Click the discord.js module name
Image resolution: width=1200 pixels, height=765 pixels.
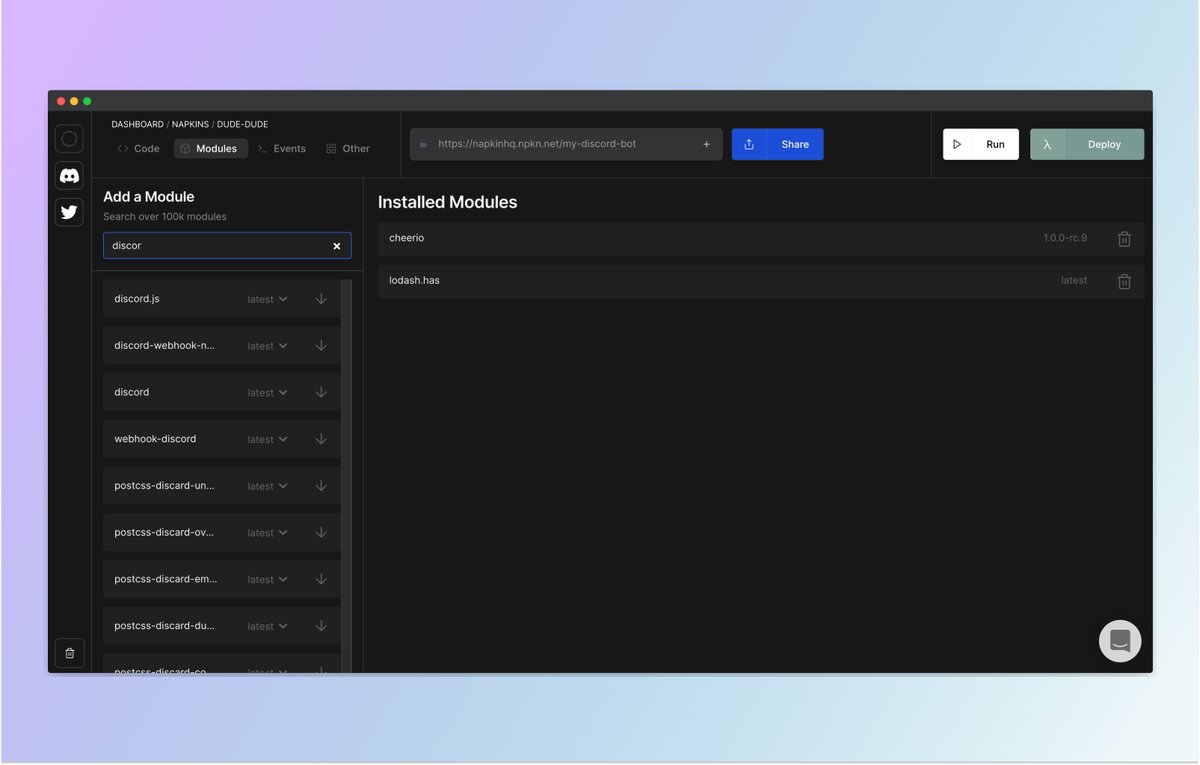click(x=137, y=299)
